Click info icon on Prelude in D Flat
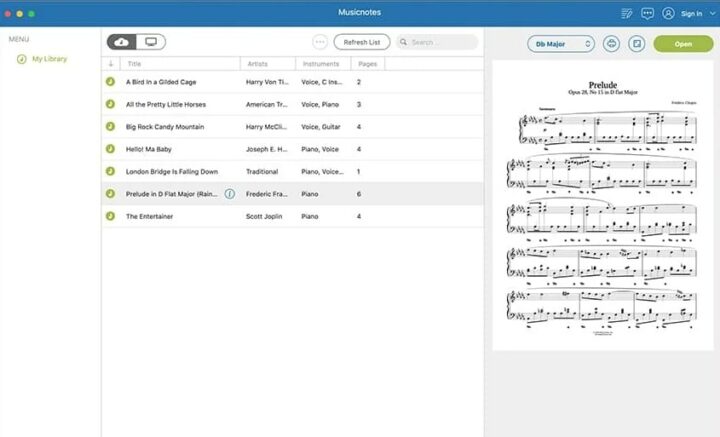 (x=230, y=193)
